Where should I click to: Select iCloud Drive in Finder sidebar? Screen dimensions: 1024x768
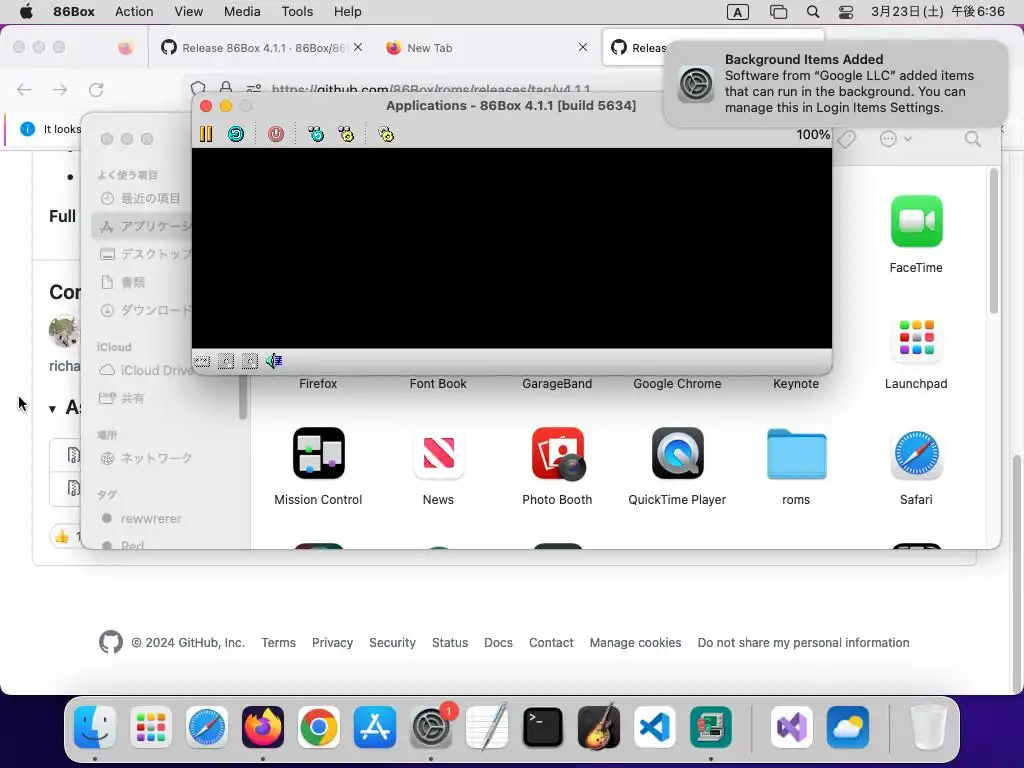(x=145, y=370)
